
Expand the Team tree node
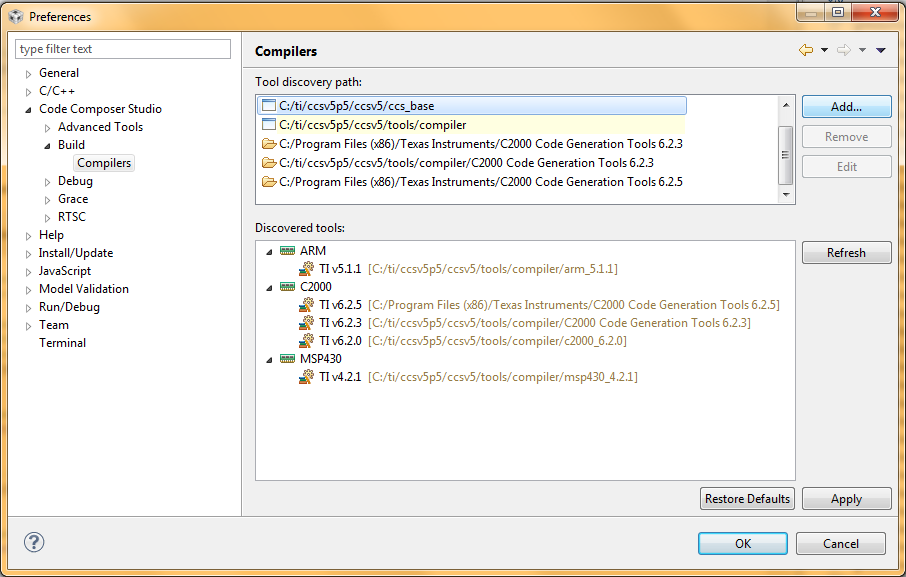[x=28, y=326]
